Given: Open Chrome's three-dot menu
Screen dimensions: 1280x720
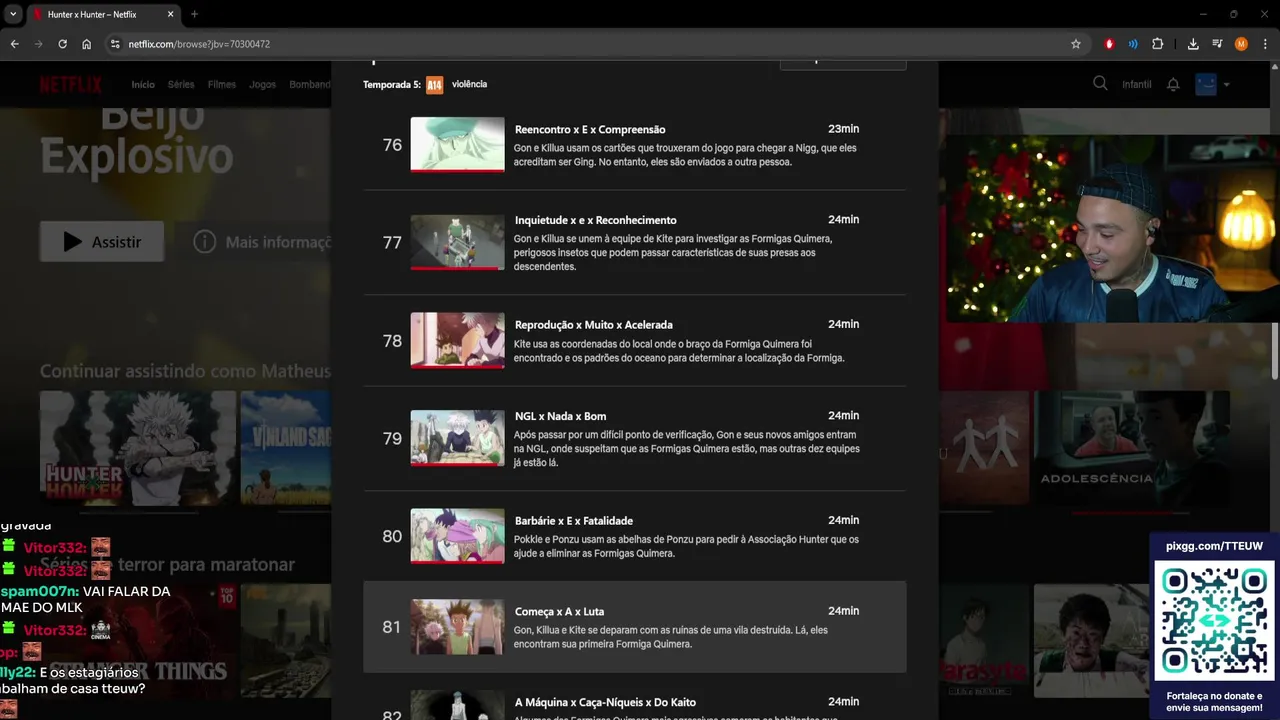Looking at the screenshot, I should [1266, 44].
